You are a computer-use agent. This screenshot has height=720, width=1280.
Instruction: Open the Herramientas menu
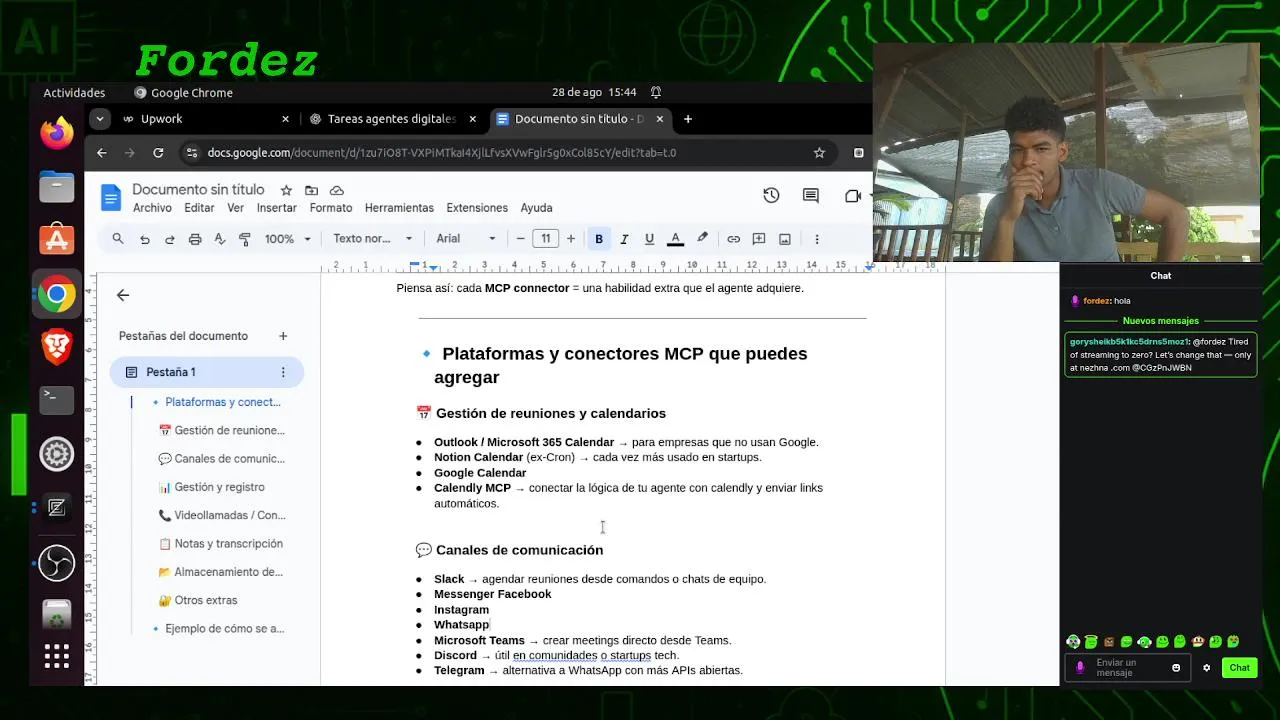[399, 208]
